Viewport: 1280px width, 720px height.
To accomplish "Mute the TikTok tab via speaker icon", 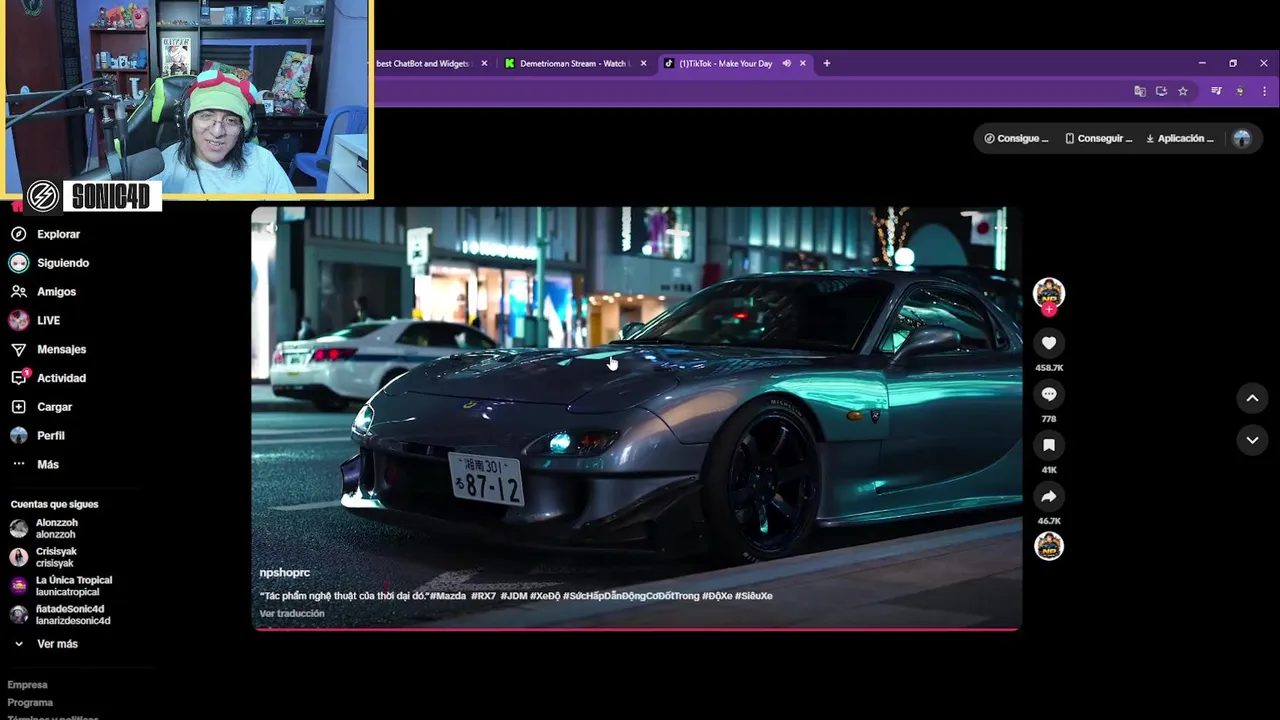I will point(787,63).
